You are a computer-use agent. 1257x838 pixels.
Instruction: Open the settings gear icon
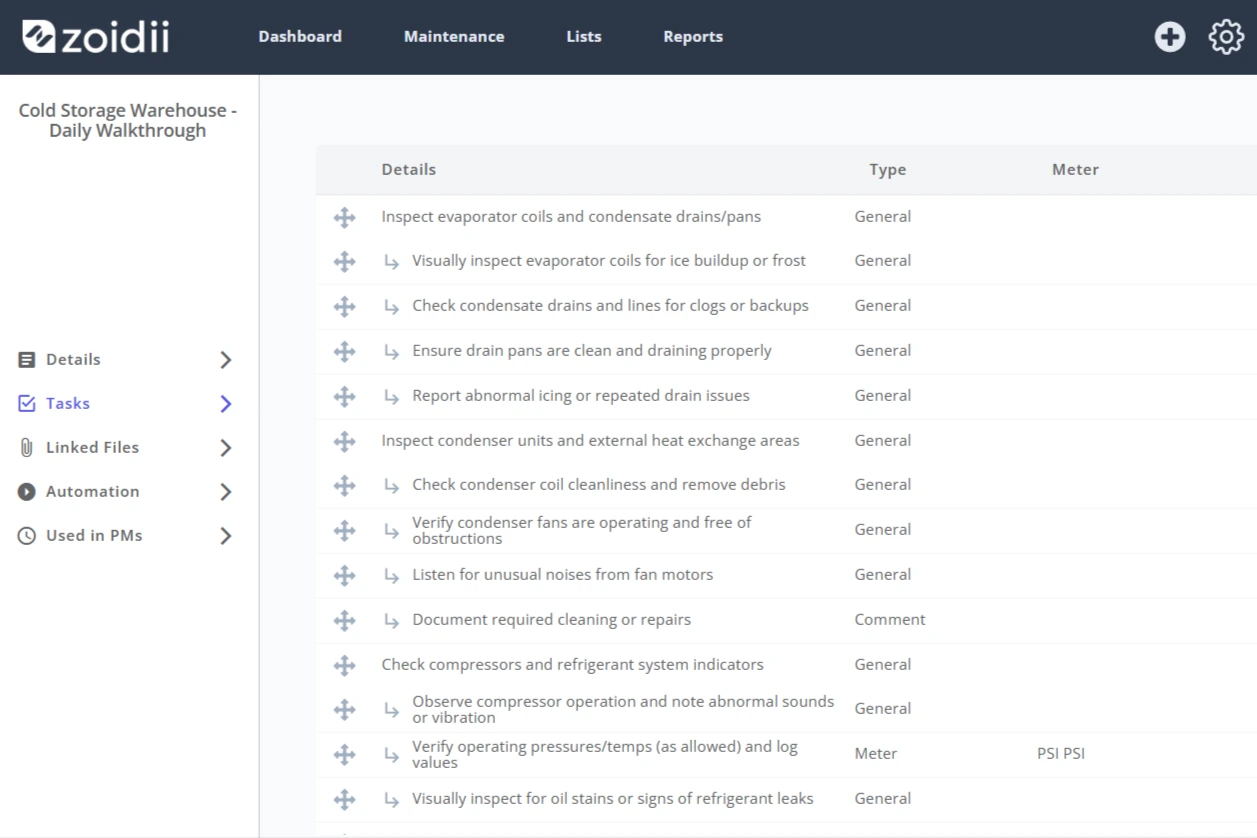1226,37
